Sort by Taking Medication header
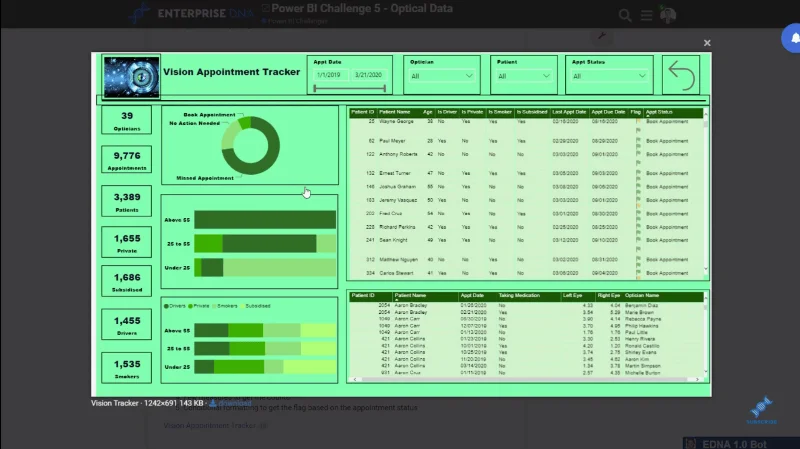Screen dimensions: 800x449 click(x=519, y=295)
